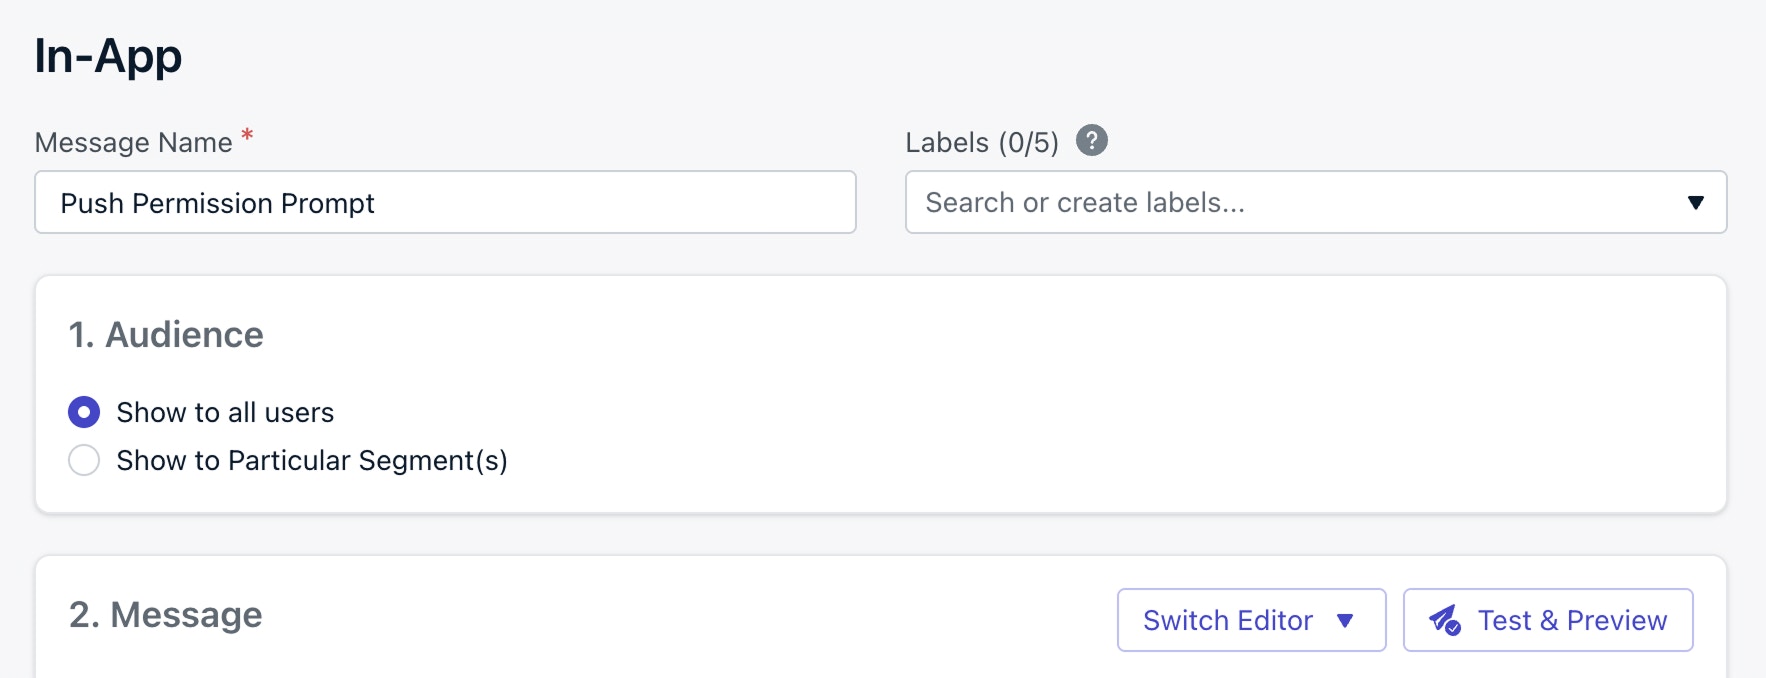Expand the Labels dropdown arrow
The height and width of the screenshot is (678, 1766).
tap(1695, 203)
